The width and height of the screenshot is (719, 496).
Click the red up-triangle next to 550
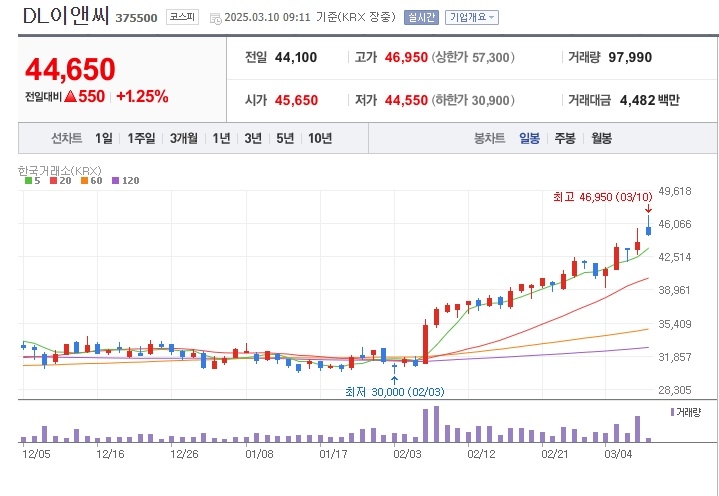[70, 96]
